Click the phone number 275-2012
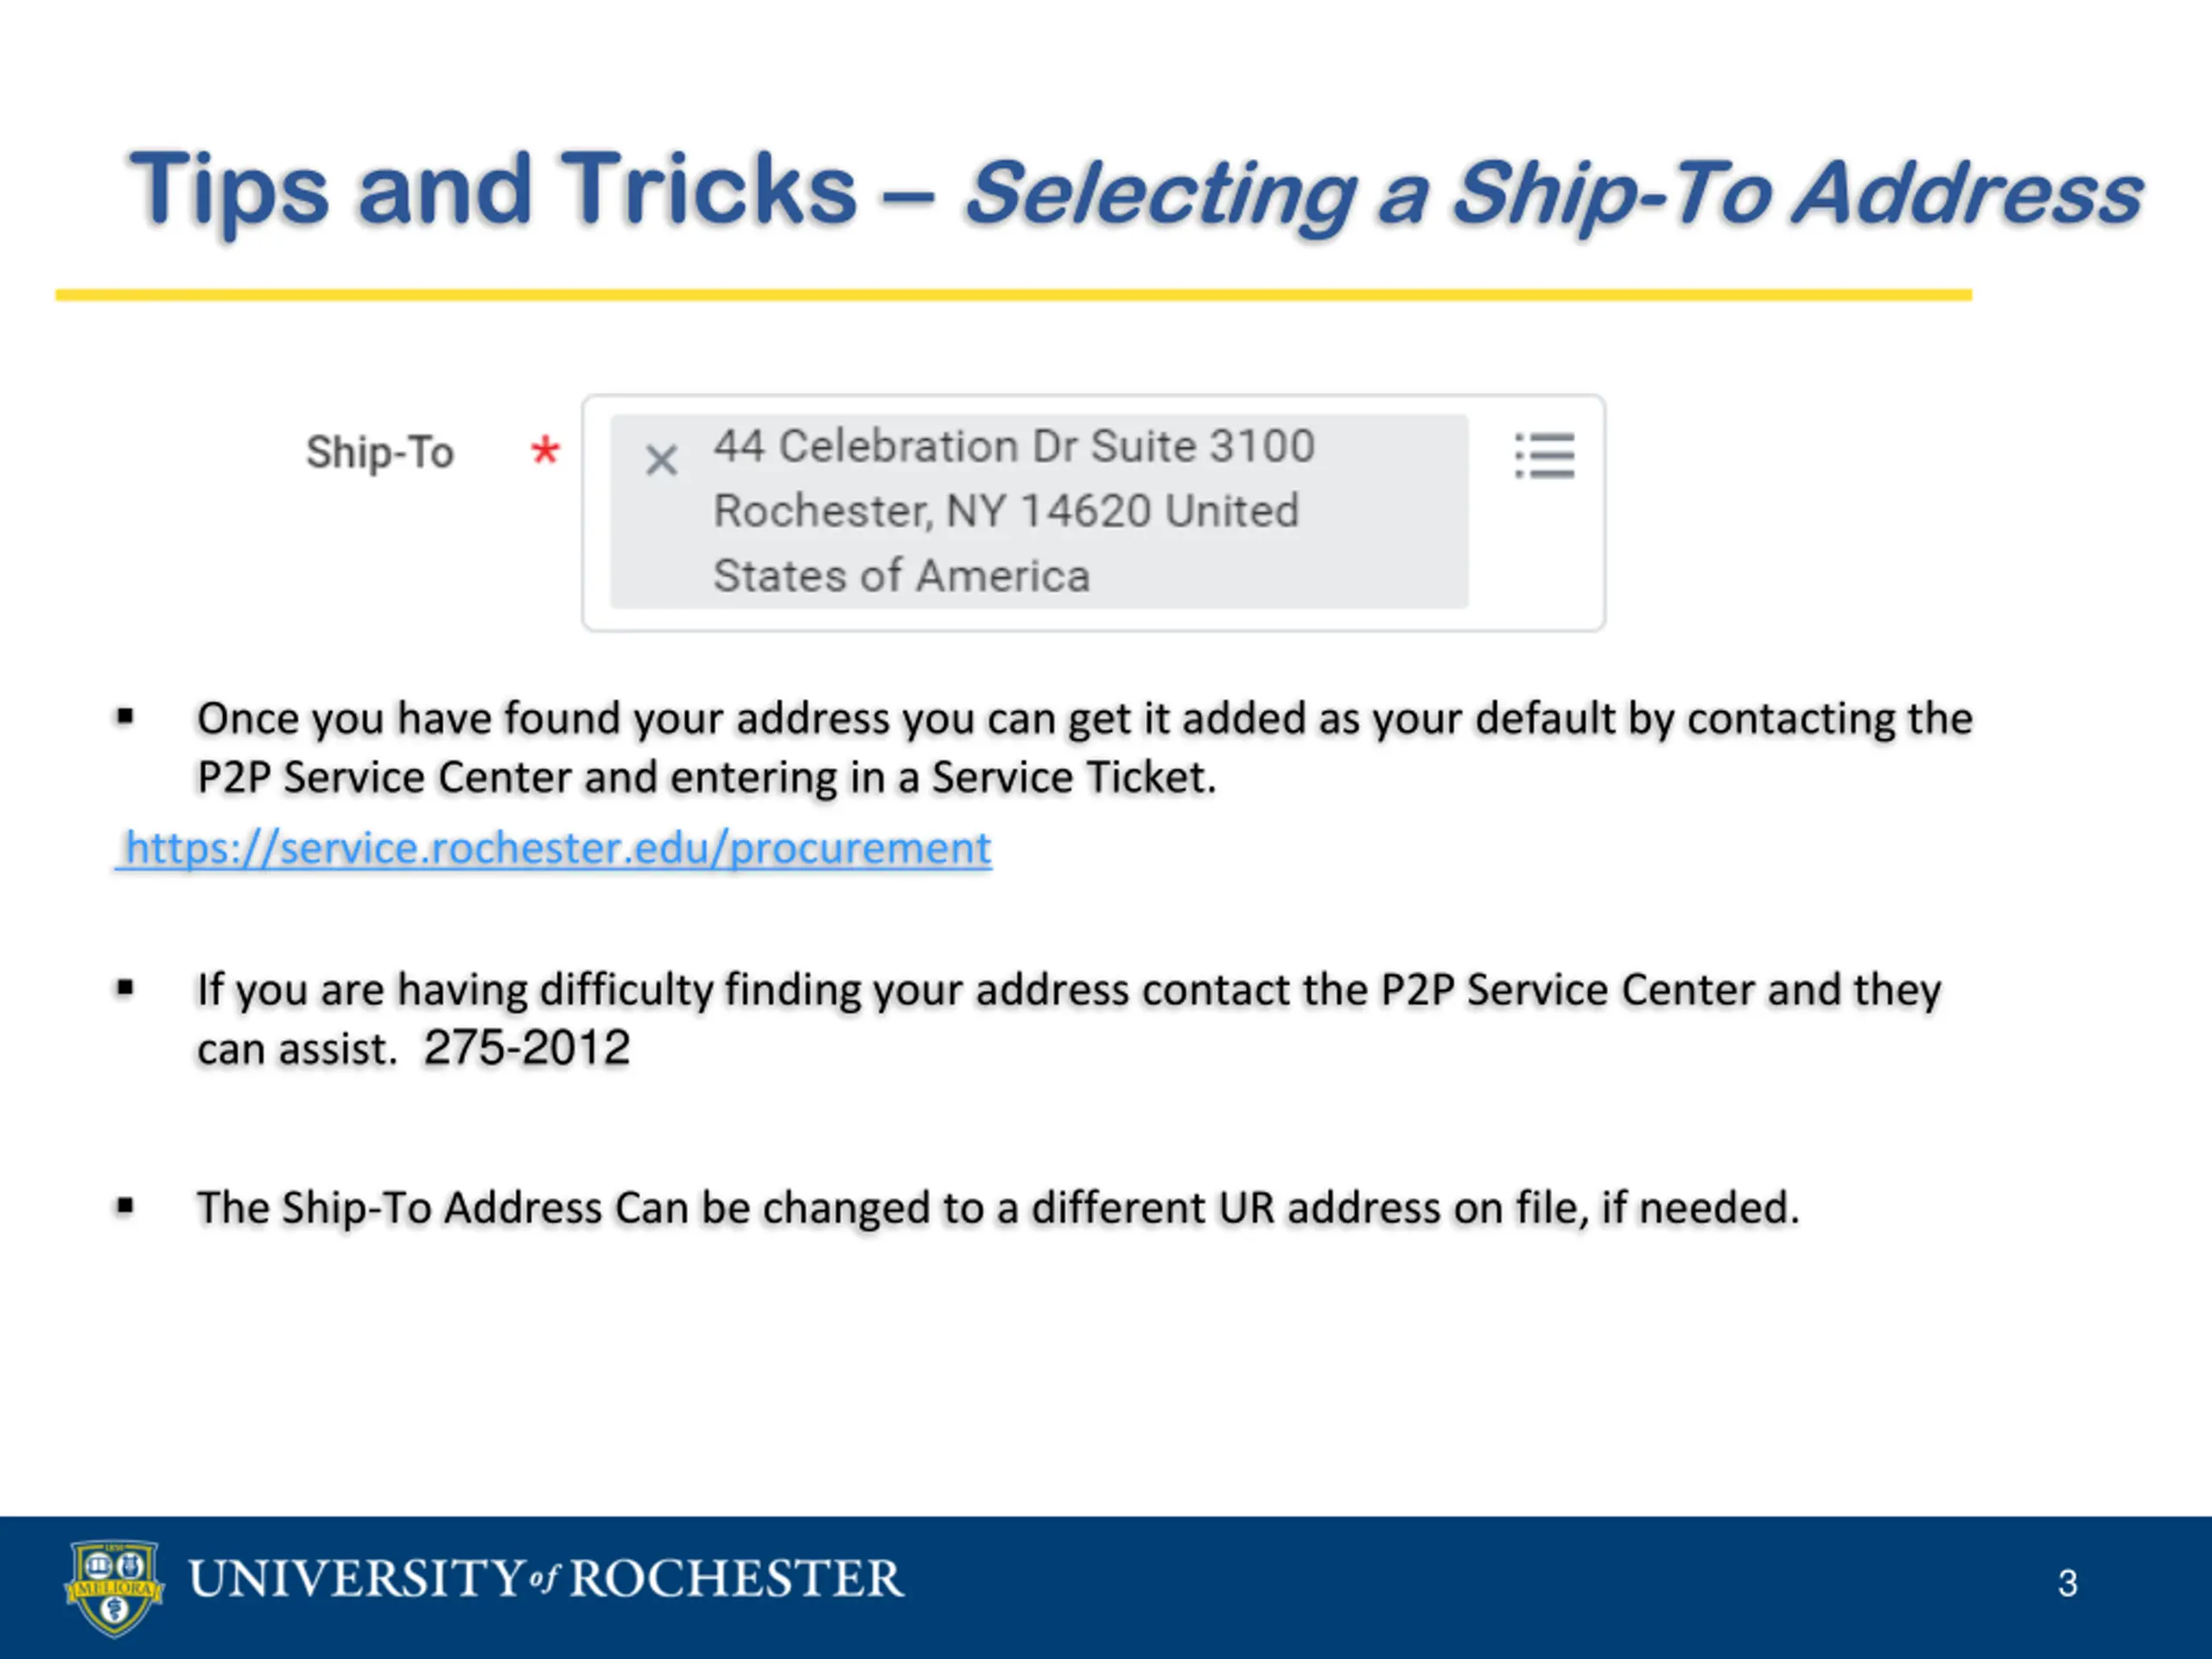This screenshot has width=2212, height=1659. tap(527, 1048)
